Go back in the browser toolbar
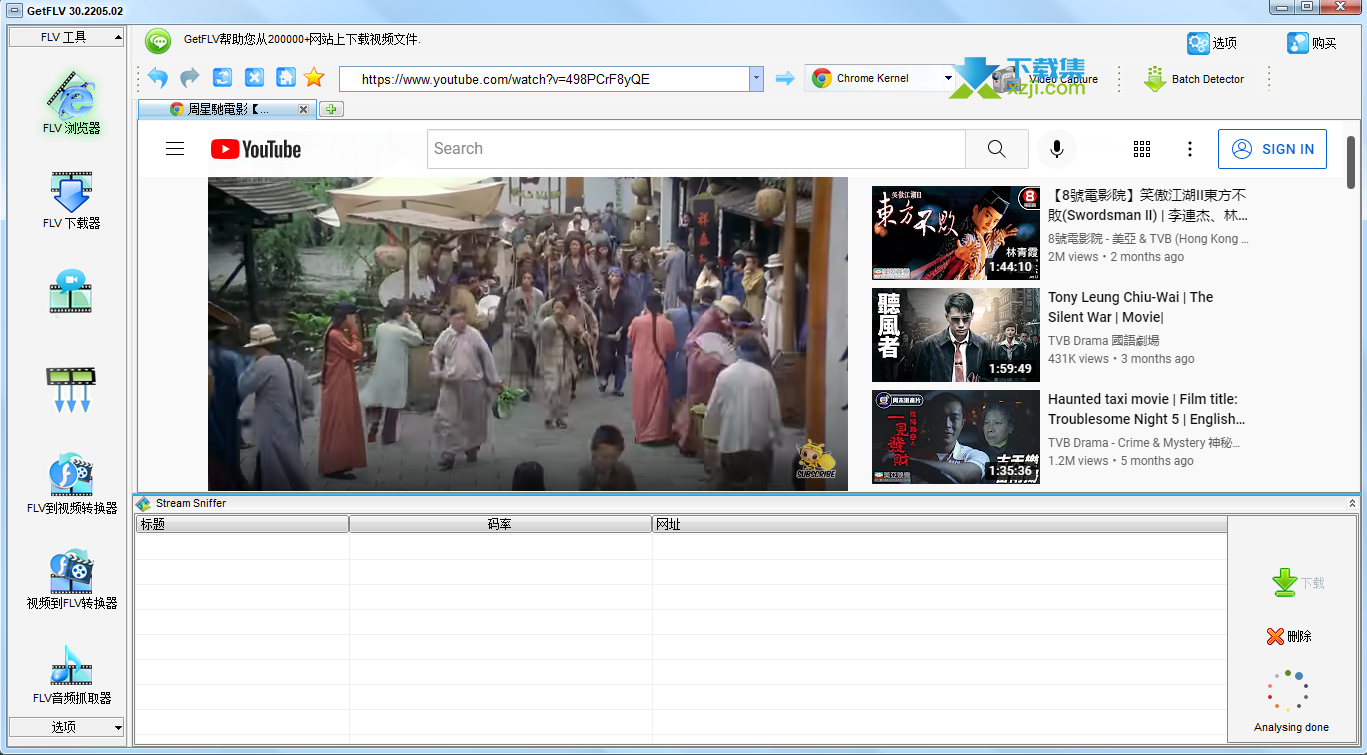The image size is (1367, 755). pyautogui.click(x=158, y=78)
